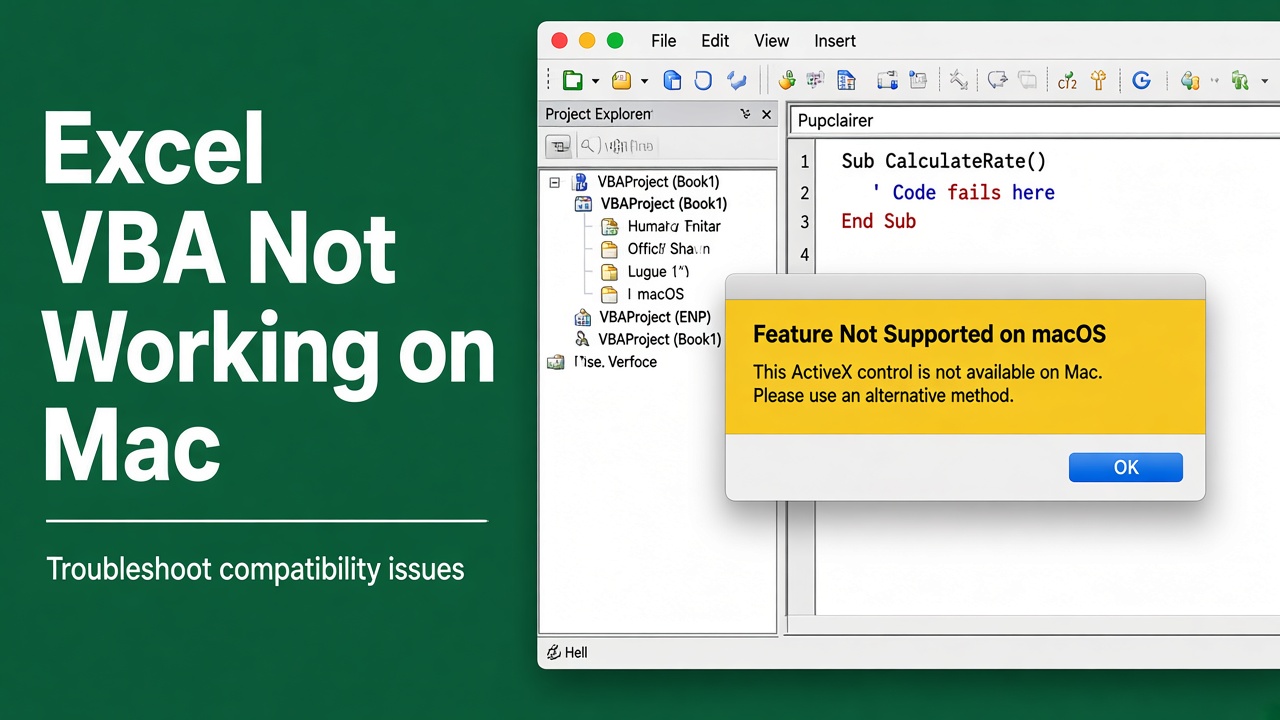Click the green and yellow figure toolbar icon

click(x=1189, y=81)
